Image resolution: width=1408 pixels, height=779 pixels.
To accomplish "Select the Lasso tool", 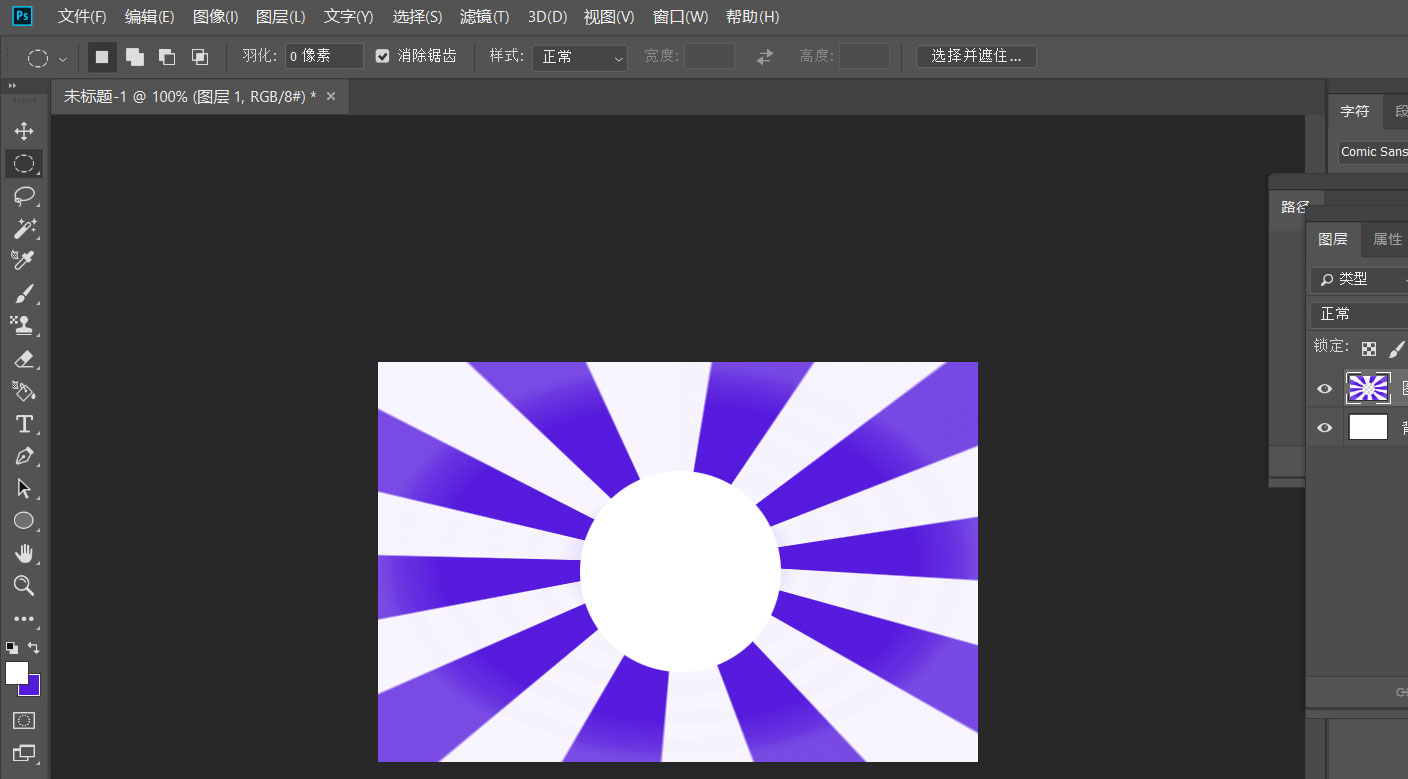I will click(x=24, y=196).
